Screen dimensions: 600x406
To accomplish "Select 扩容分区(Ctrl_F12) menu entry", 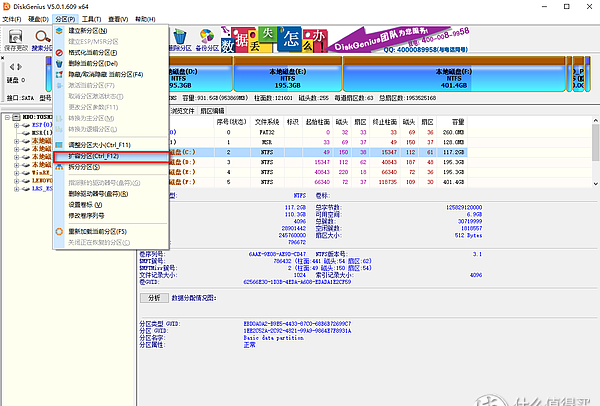I will coord(111,156).
